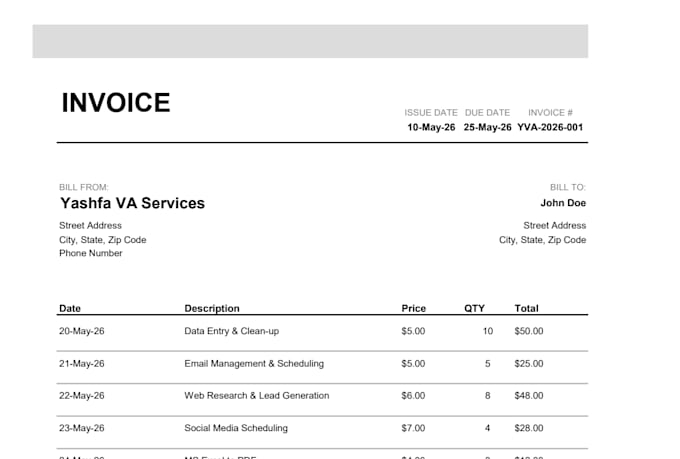Click the Description column header
Viewport: 680px width, 459px height.
[x=212, y=308]
